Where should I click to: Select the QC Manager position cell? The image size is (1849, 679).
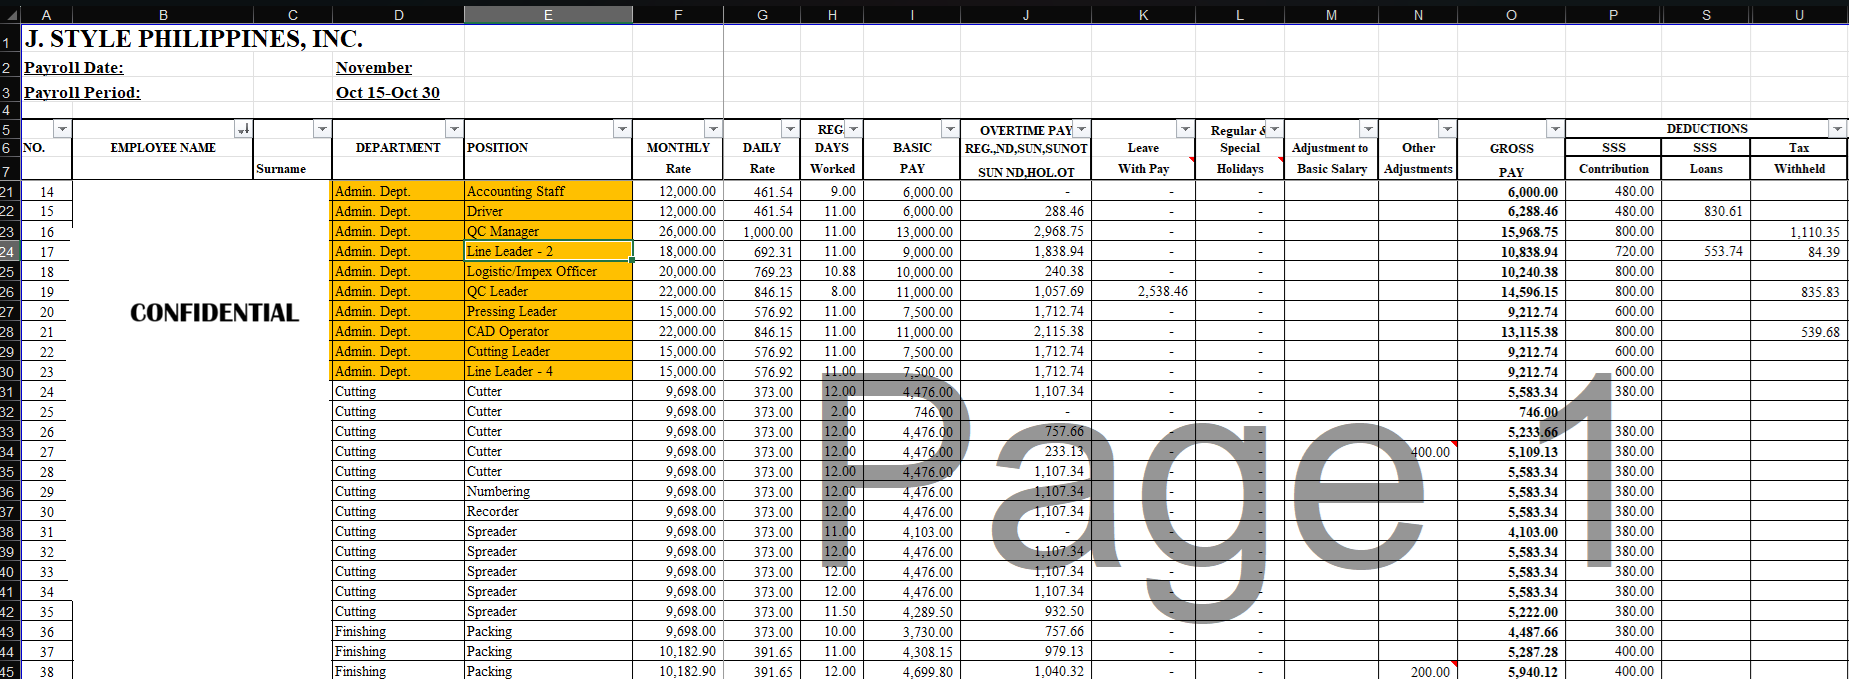(x=548, y=231)
